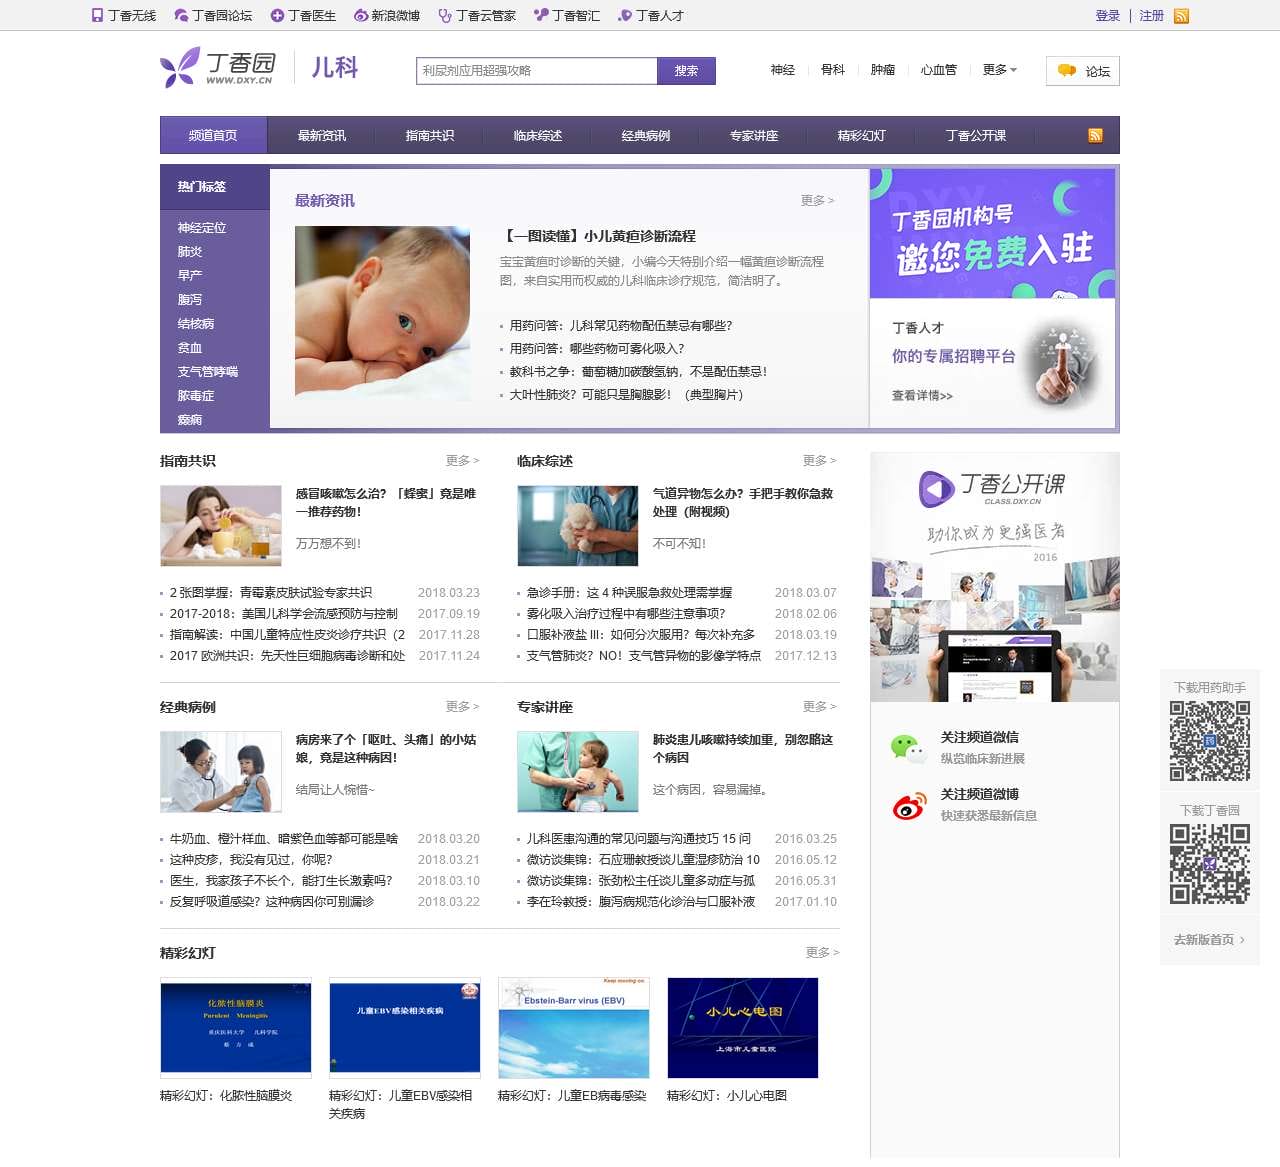Open 丁香智汇 in top bar
Viewport: 1280px width, 1167px height.
pyautogui.click(x=567, y=16)
